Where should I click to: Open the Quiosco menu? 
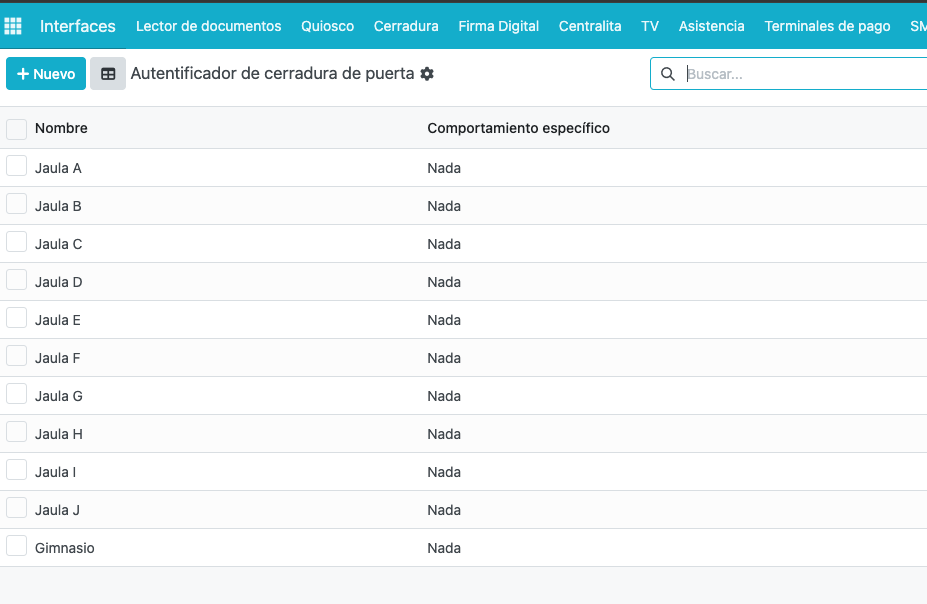coord(328,26)
